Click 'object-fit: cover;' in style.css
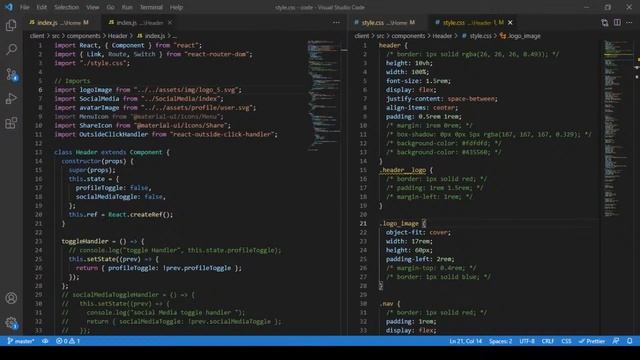 418,232
